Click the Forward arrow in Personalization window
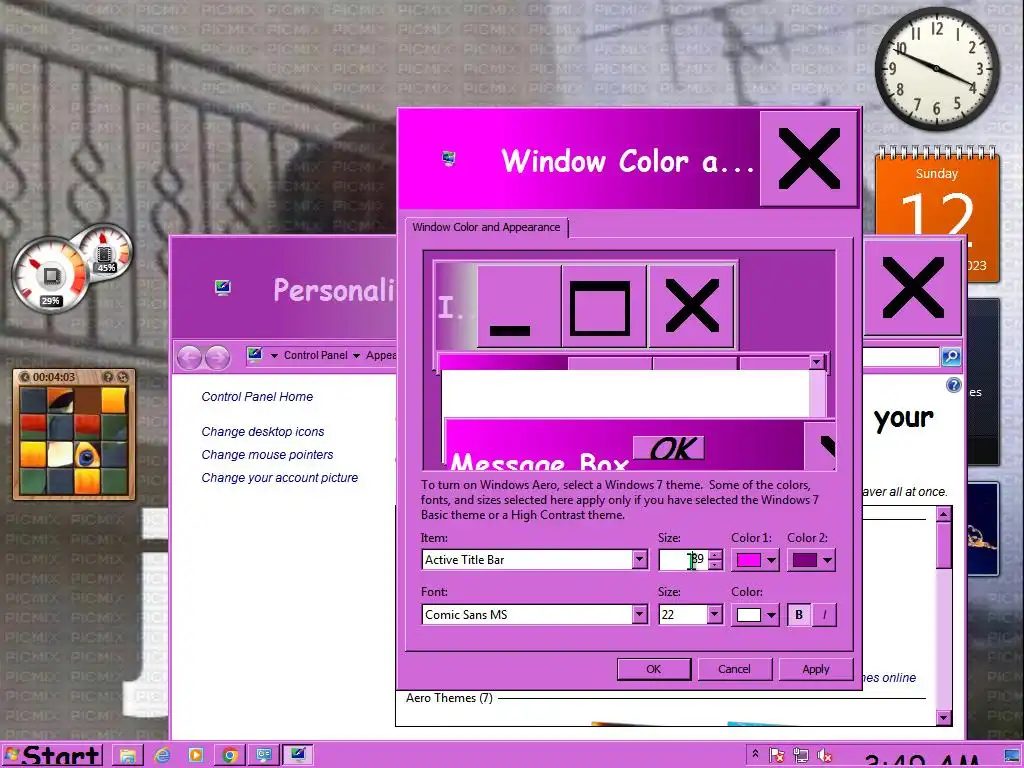 217,357
